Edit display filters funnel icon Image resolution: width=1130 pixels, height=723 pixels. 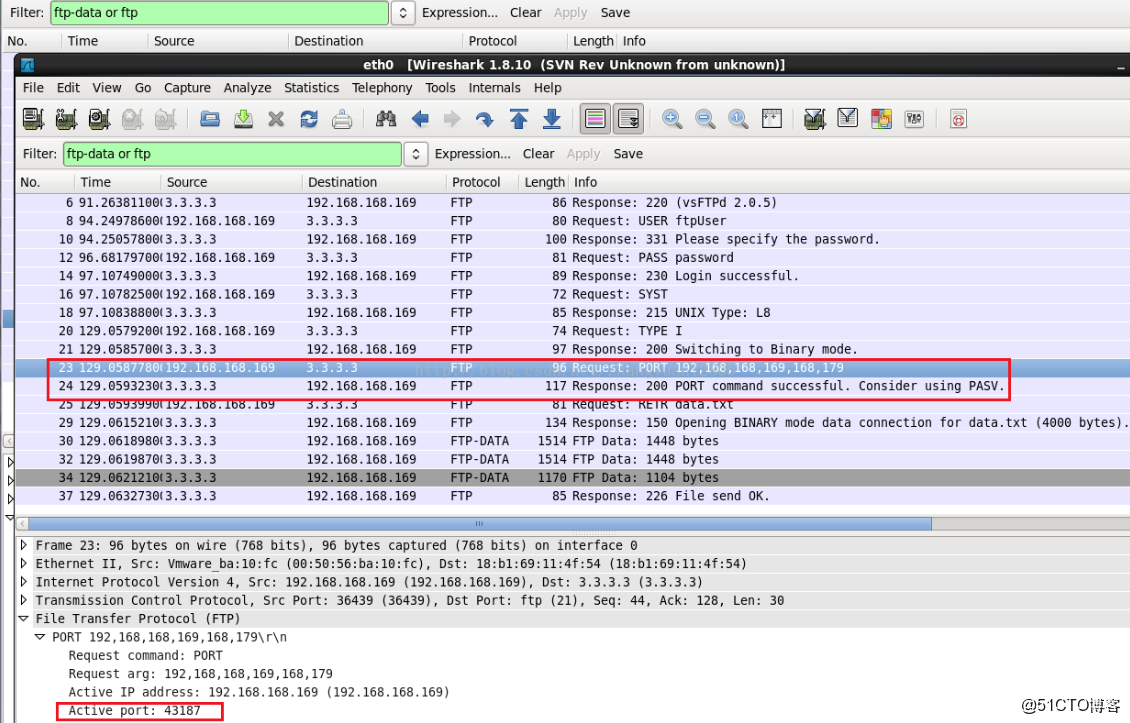point(848,119)
